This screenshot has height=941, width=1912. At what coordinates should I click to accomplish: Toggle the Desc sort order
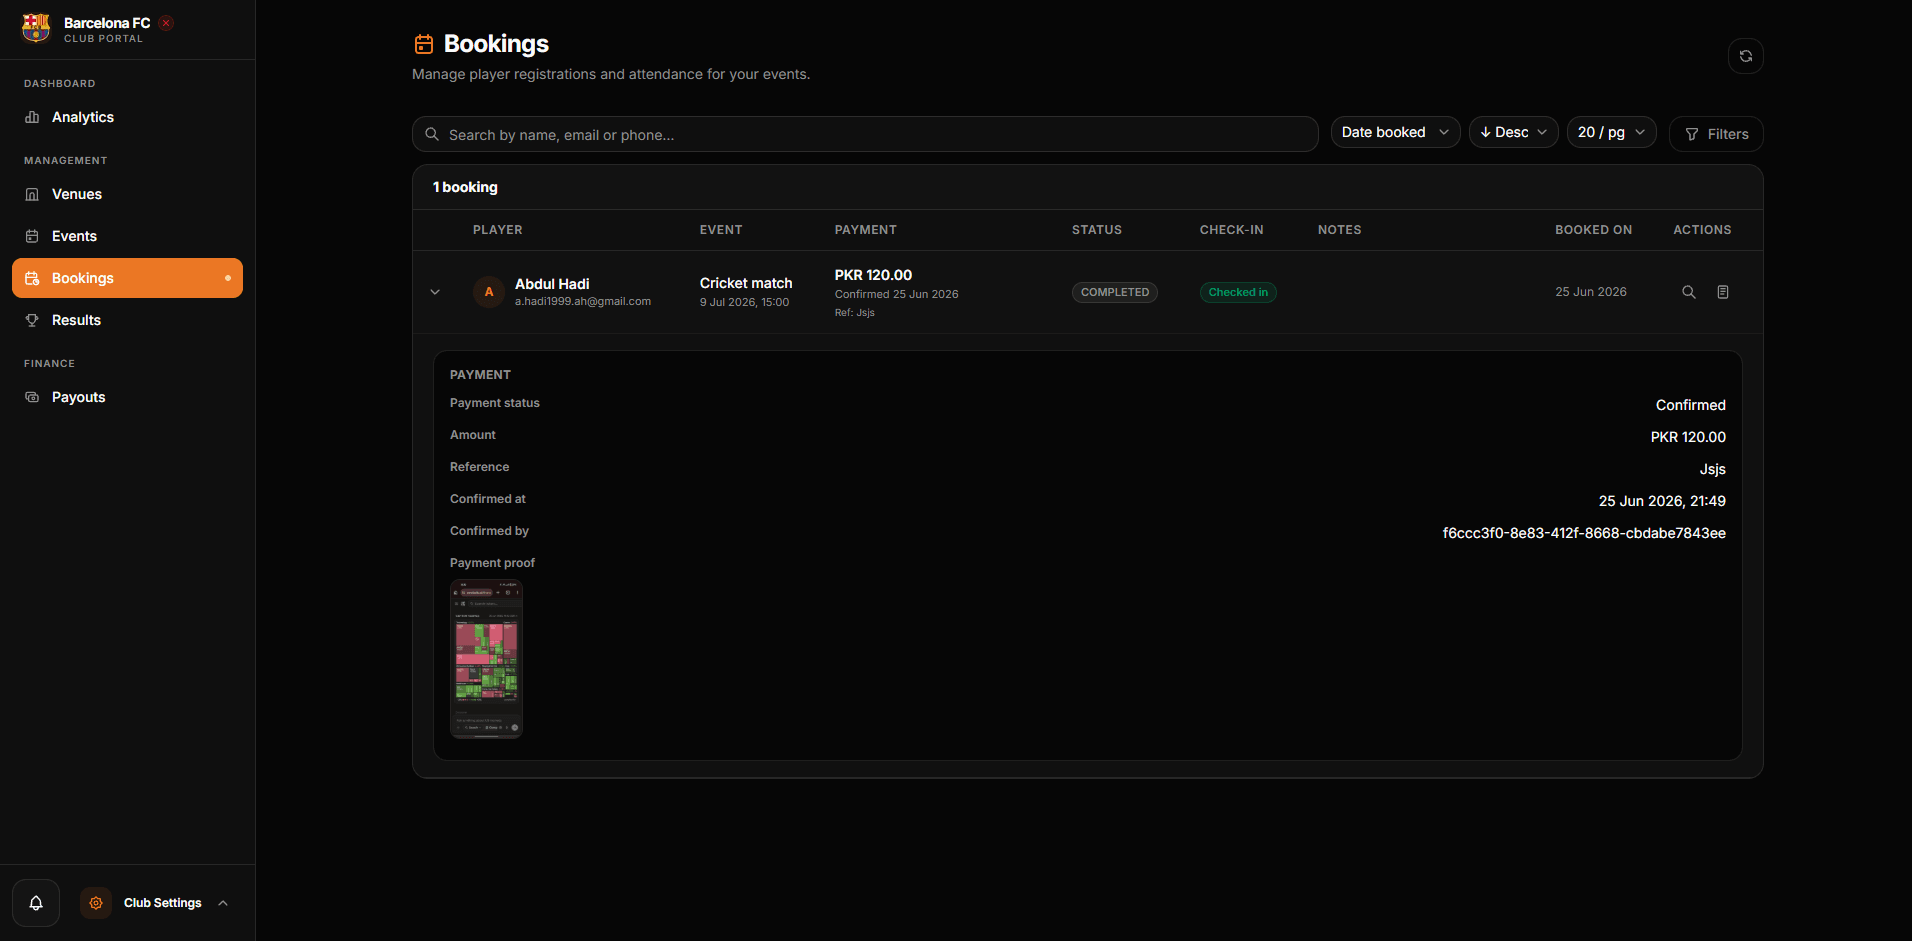1513,132
